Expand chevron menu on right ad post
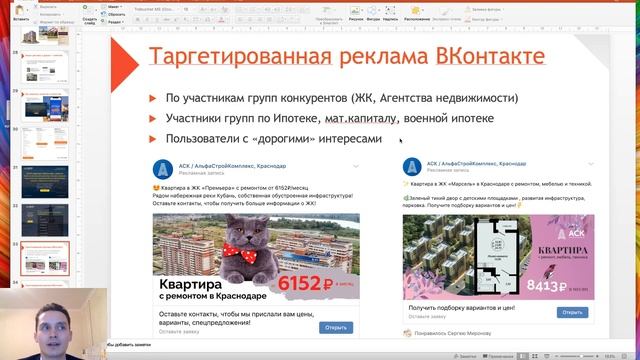This screenshot has width=640, height=360. click(x=591, y=164)
